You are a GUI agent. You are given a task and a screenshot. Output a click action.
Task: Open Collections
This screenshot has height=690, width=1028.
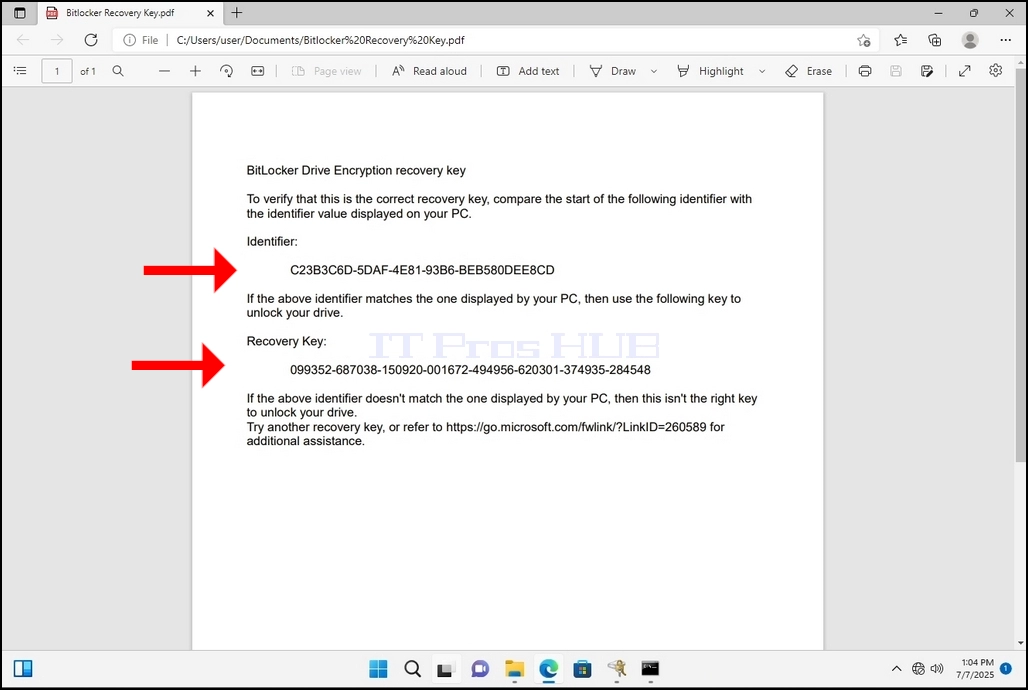click(935, 40)
